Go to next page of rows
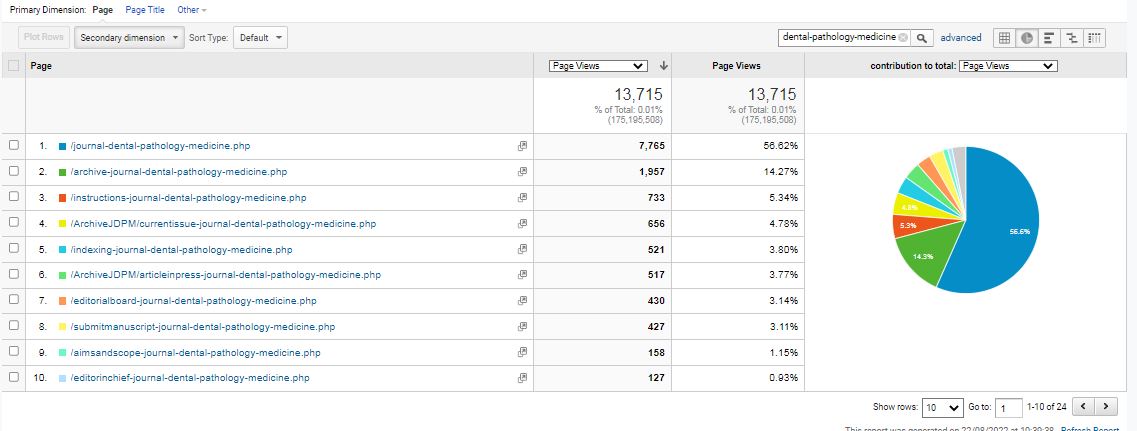1137x431 pixels. pos(1106,407)
